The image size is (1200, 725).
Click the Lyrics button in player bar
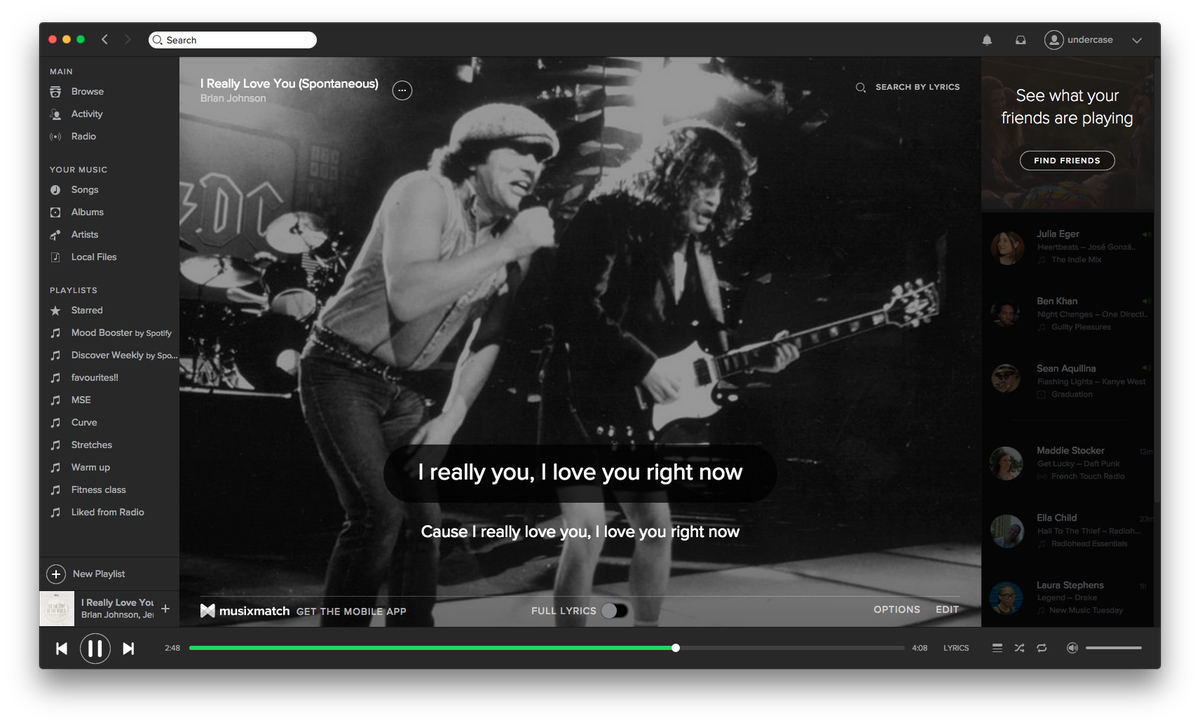(956, 648)
